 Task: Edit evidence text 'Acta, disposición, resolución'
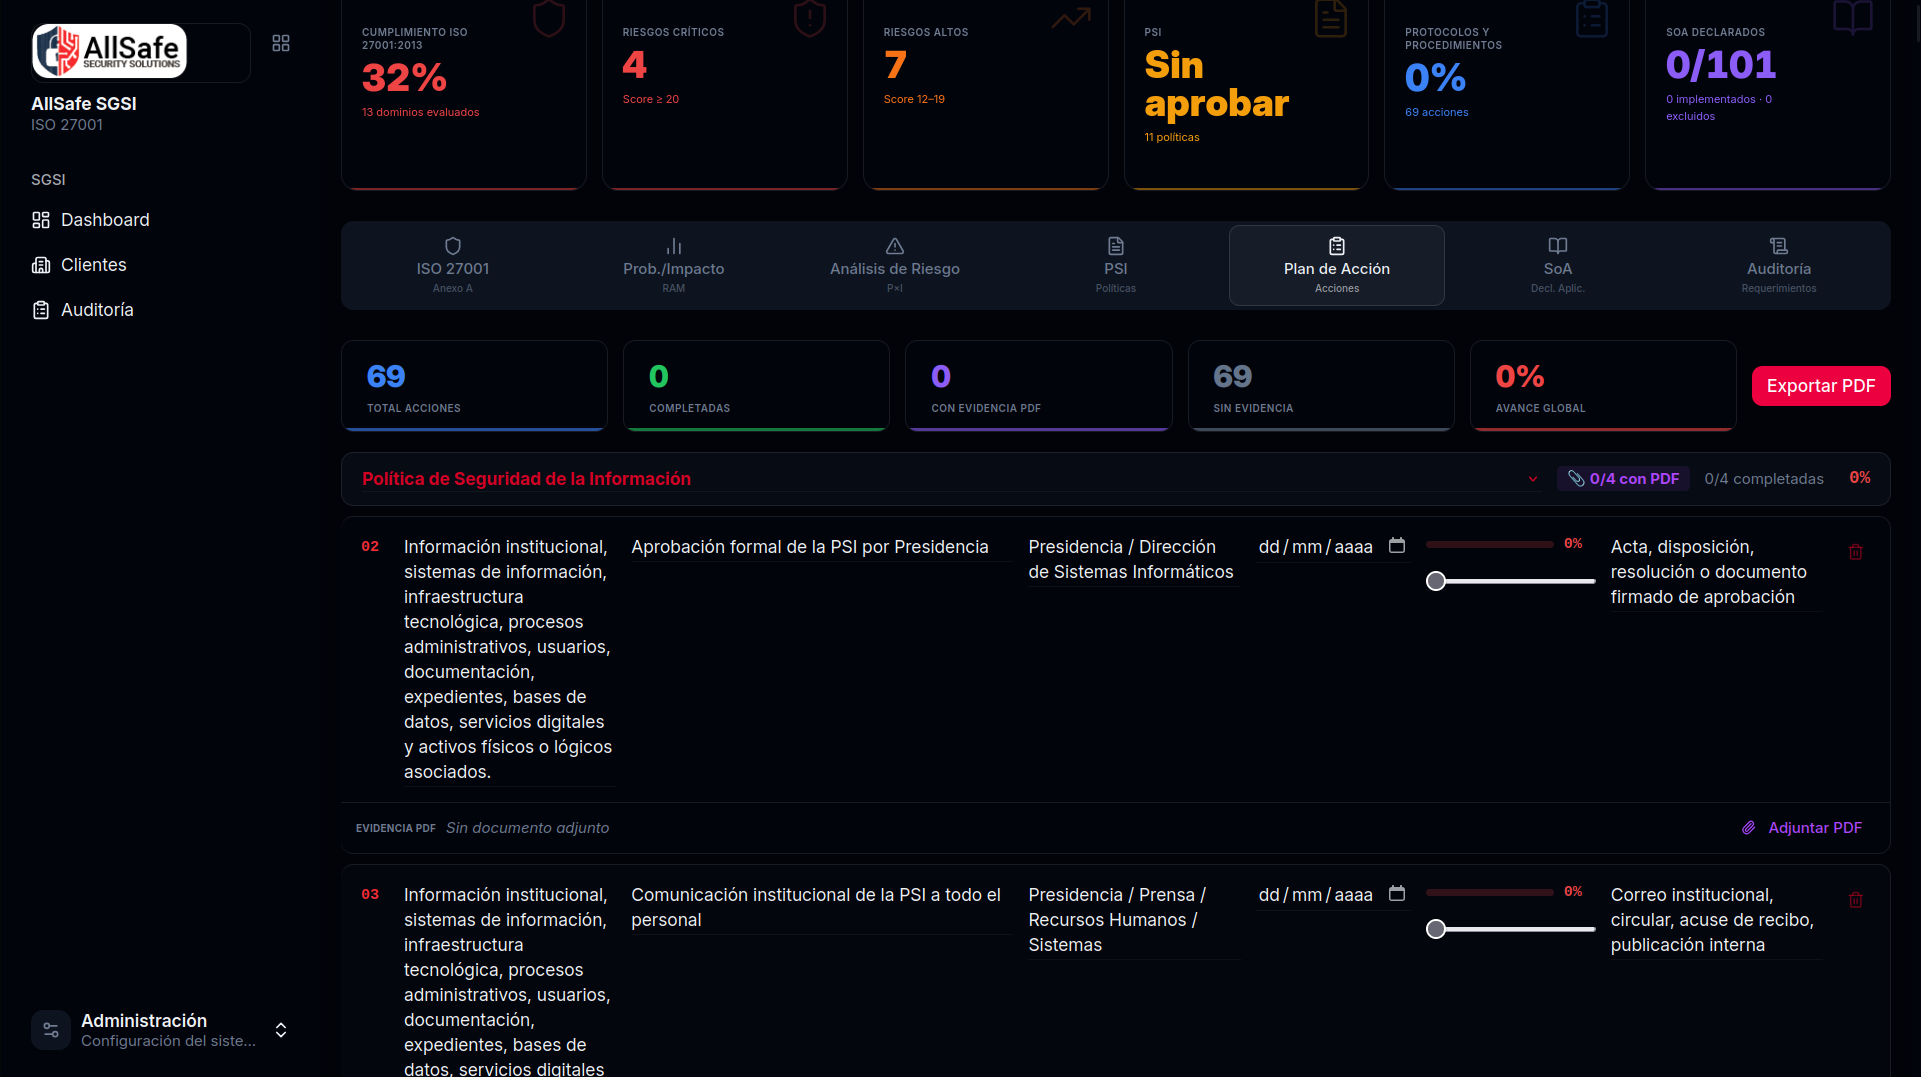point(1716,572)
